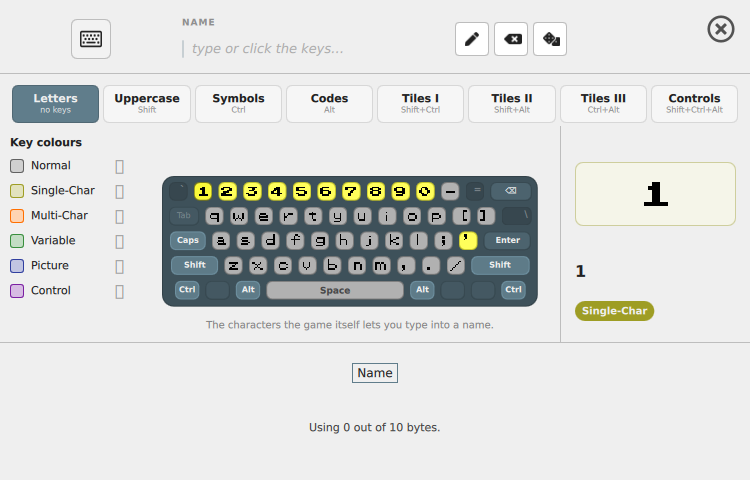The image size is (750, 480).
Task: Click the Multi-Char orange colour swatch
Action: (17, 216)
